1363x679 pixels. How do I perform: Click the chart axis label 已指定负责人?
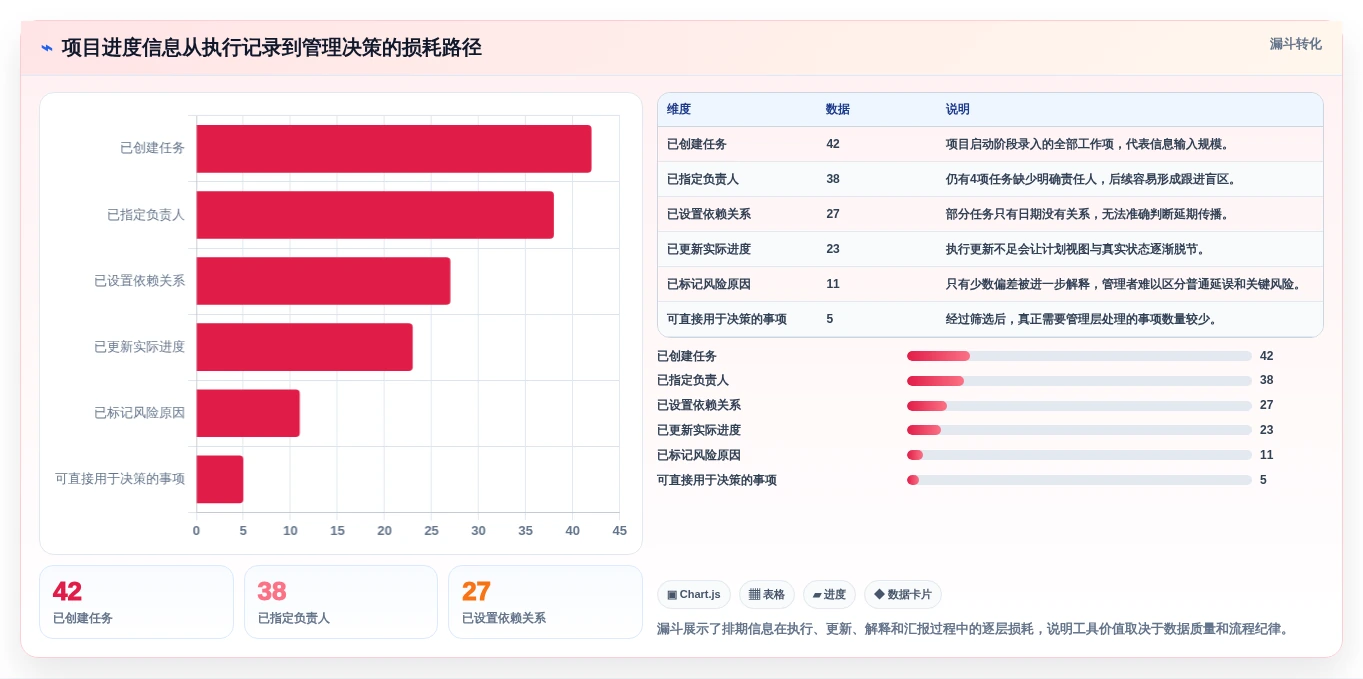coord(146,215)
